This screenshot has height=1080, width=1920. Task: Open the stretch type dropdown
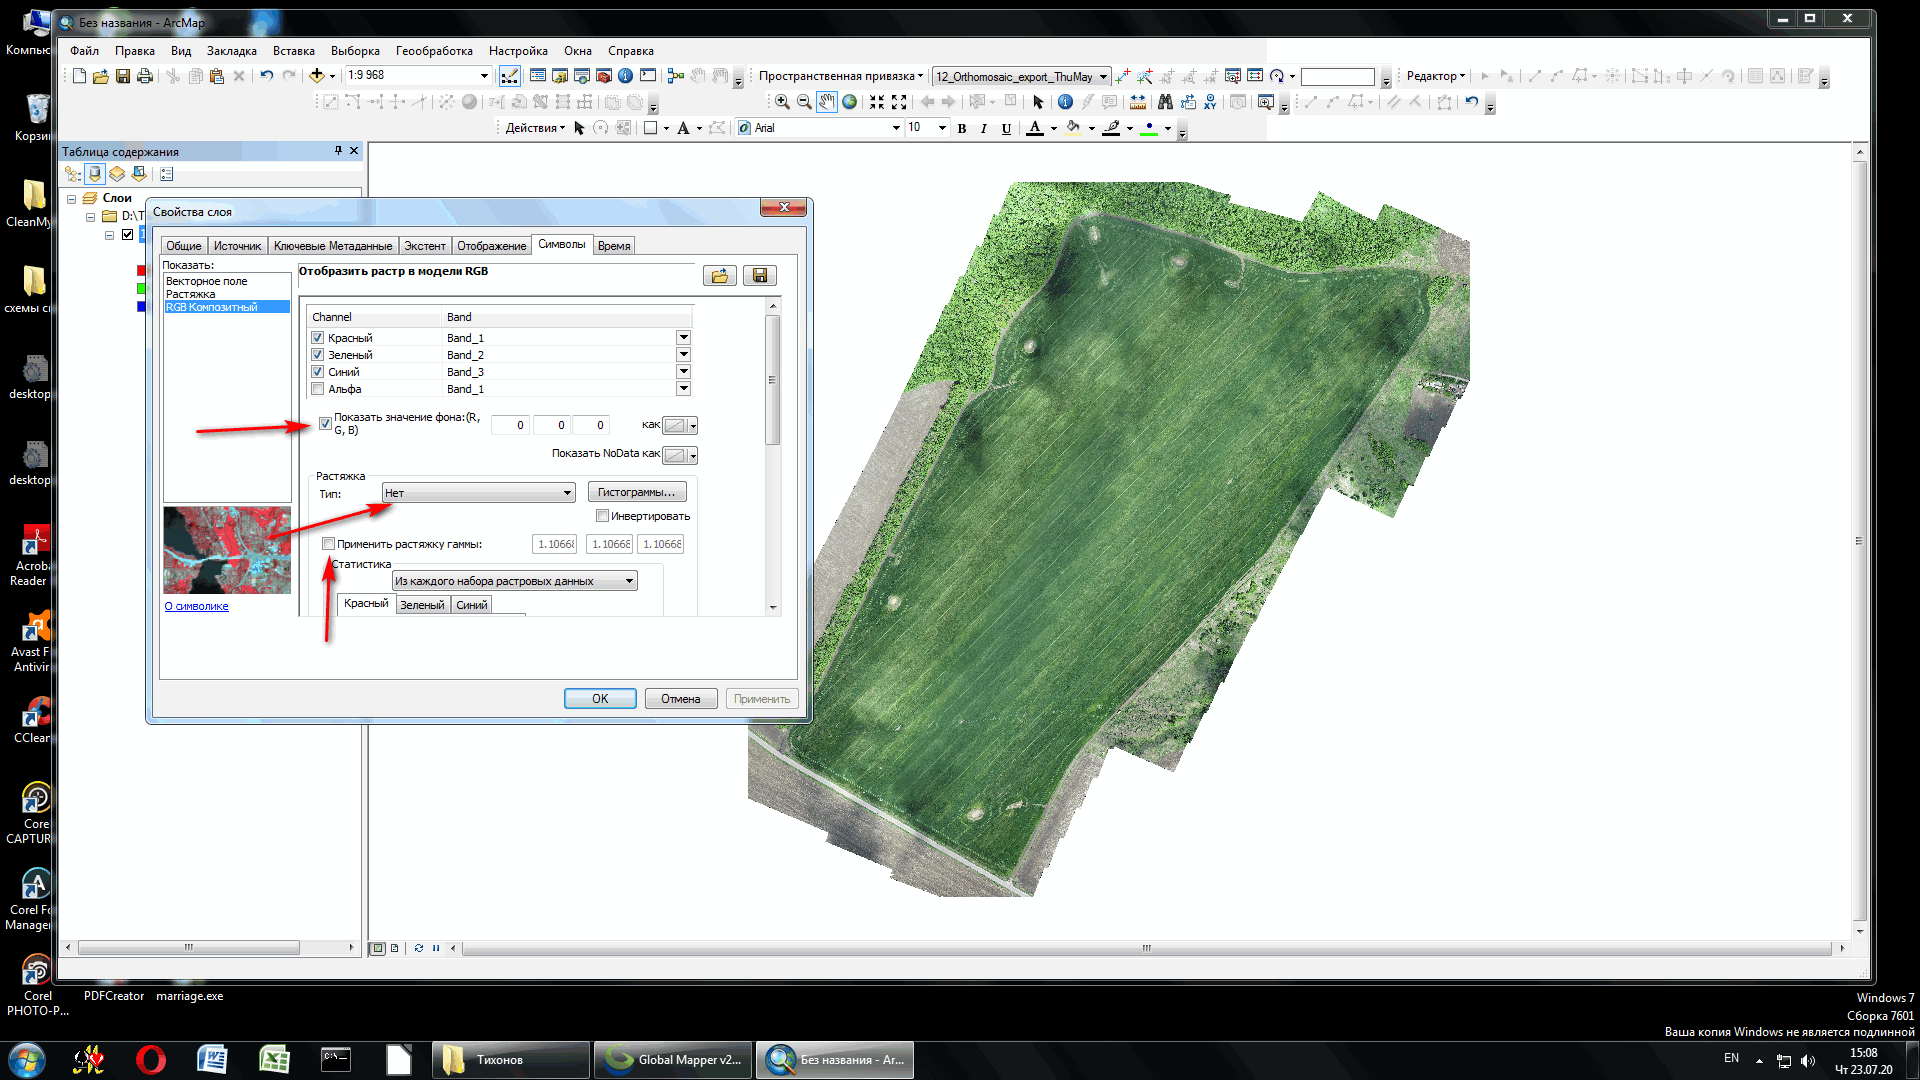click(x=567, y=493)
